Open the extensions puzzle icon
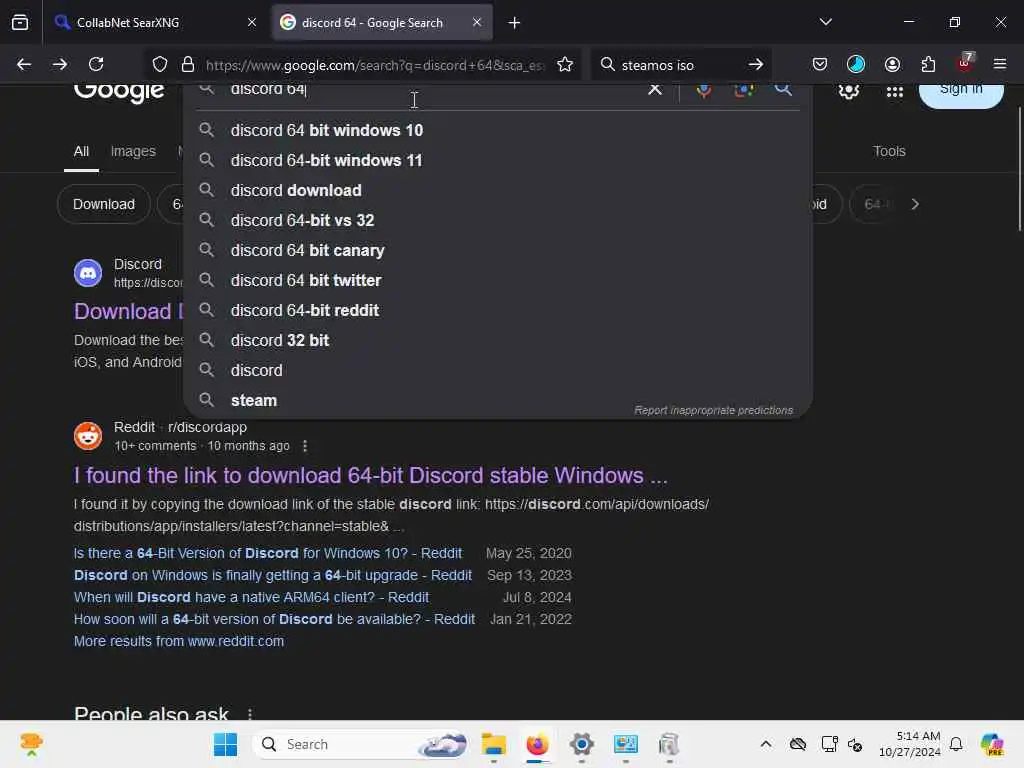This screenshot has height=768, width=1024. point(928,64)
